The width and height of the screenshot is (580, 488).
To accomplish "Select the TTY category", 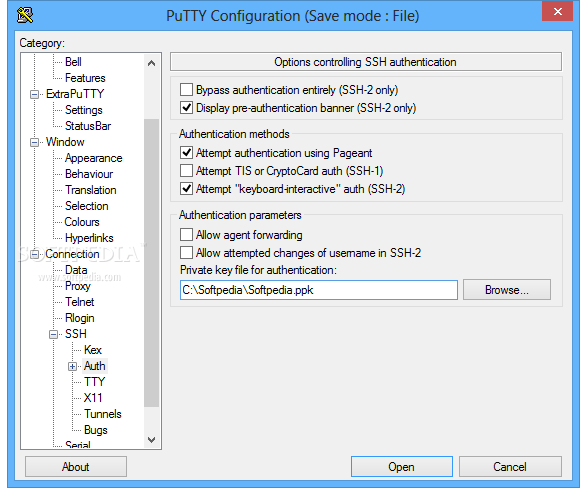I will pos(94,382).
